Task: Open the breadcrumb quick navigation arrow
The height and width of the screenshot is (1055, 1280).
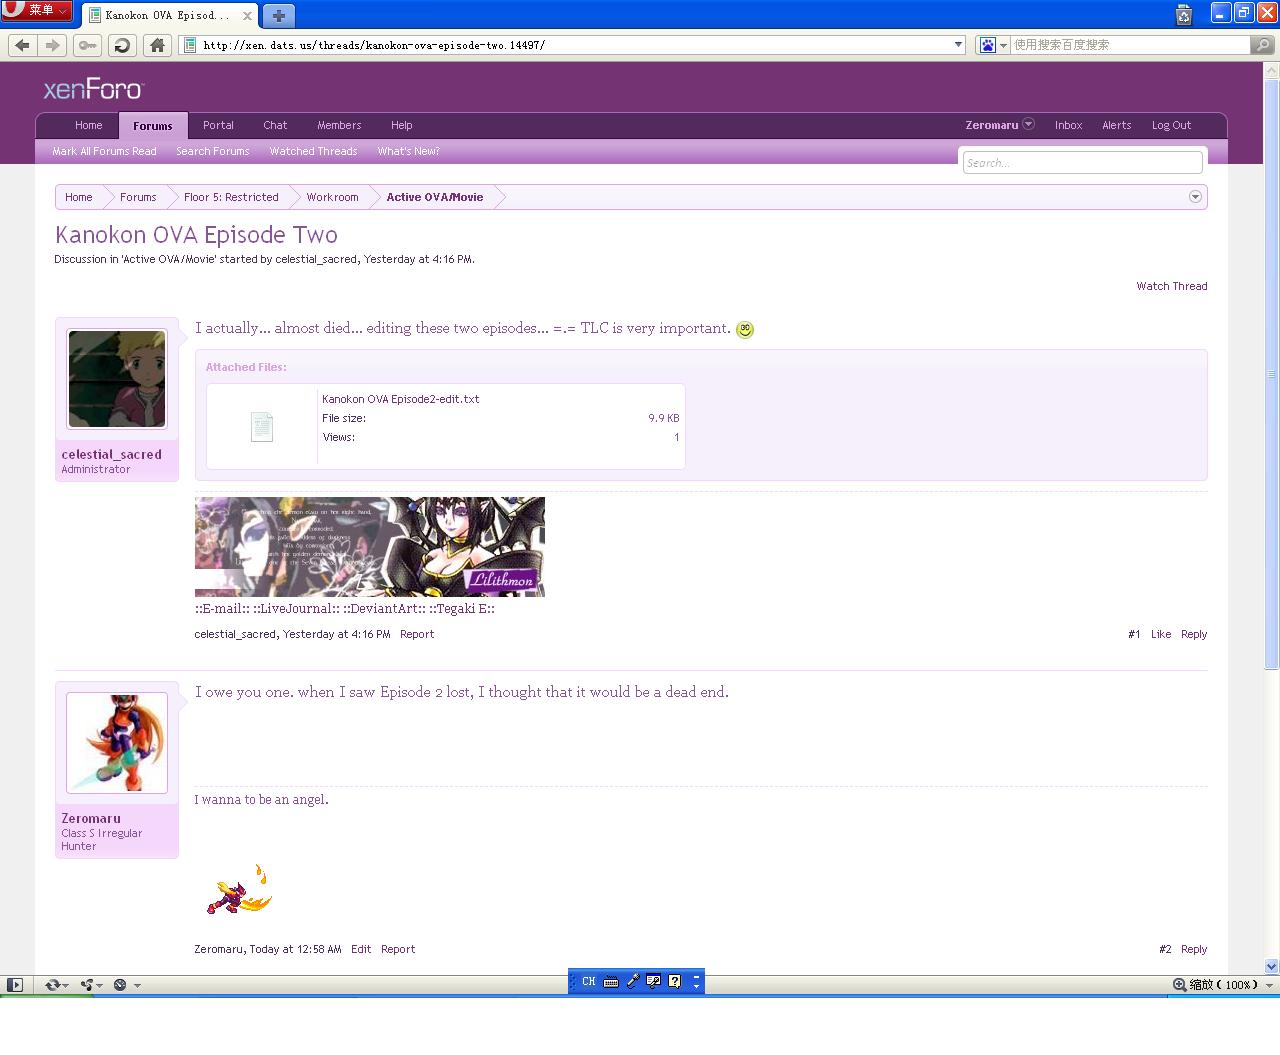Action: point(1195,197)
